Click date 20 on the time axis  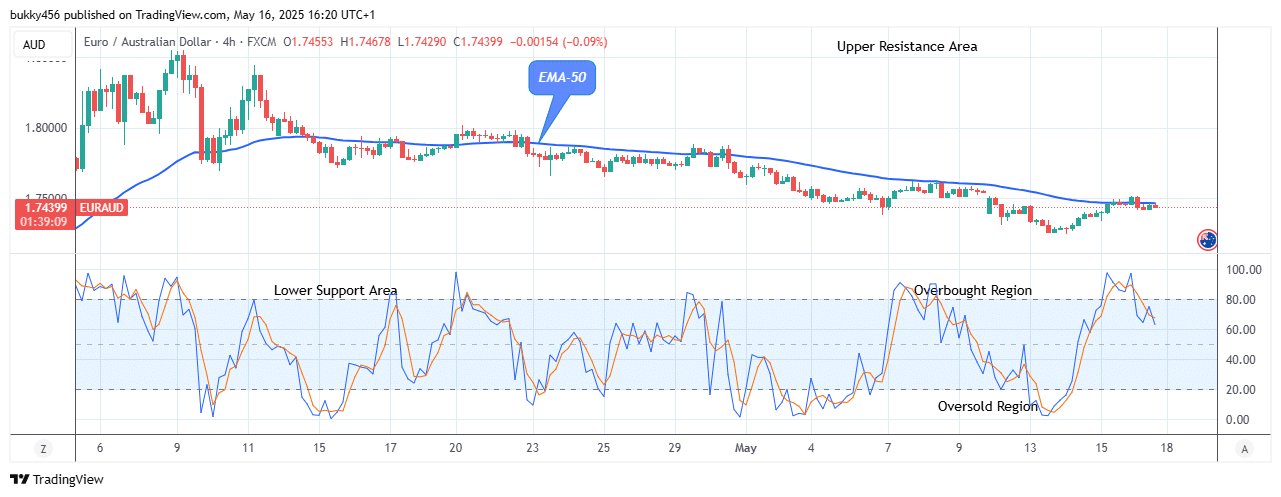455,448
